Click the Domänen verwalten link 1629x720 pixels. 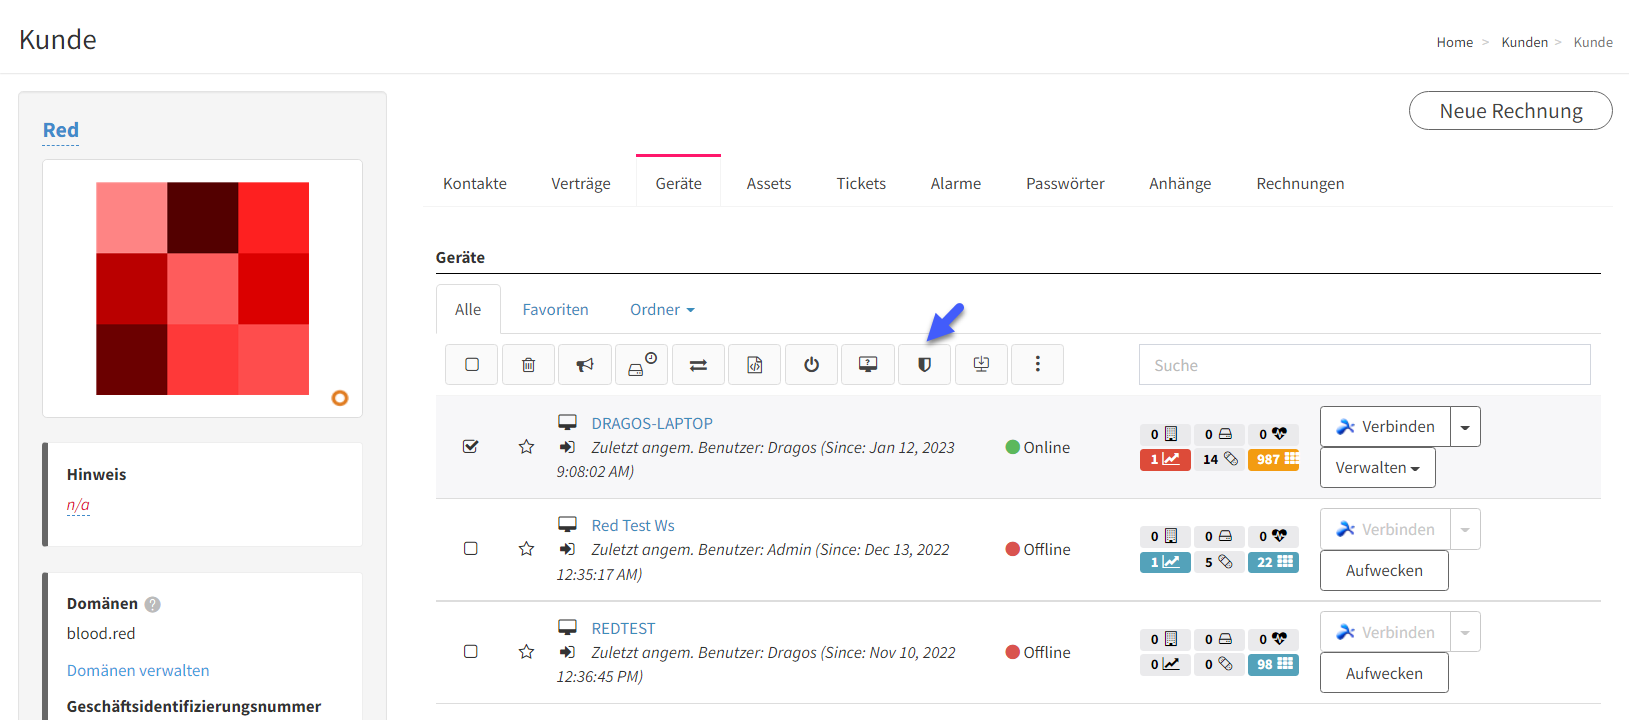click(138, 671)
